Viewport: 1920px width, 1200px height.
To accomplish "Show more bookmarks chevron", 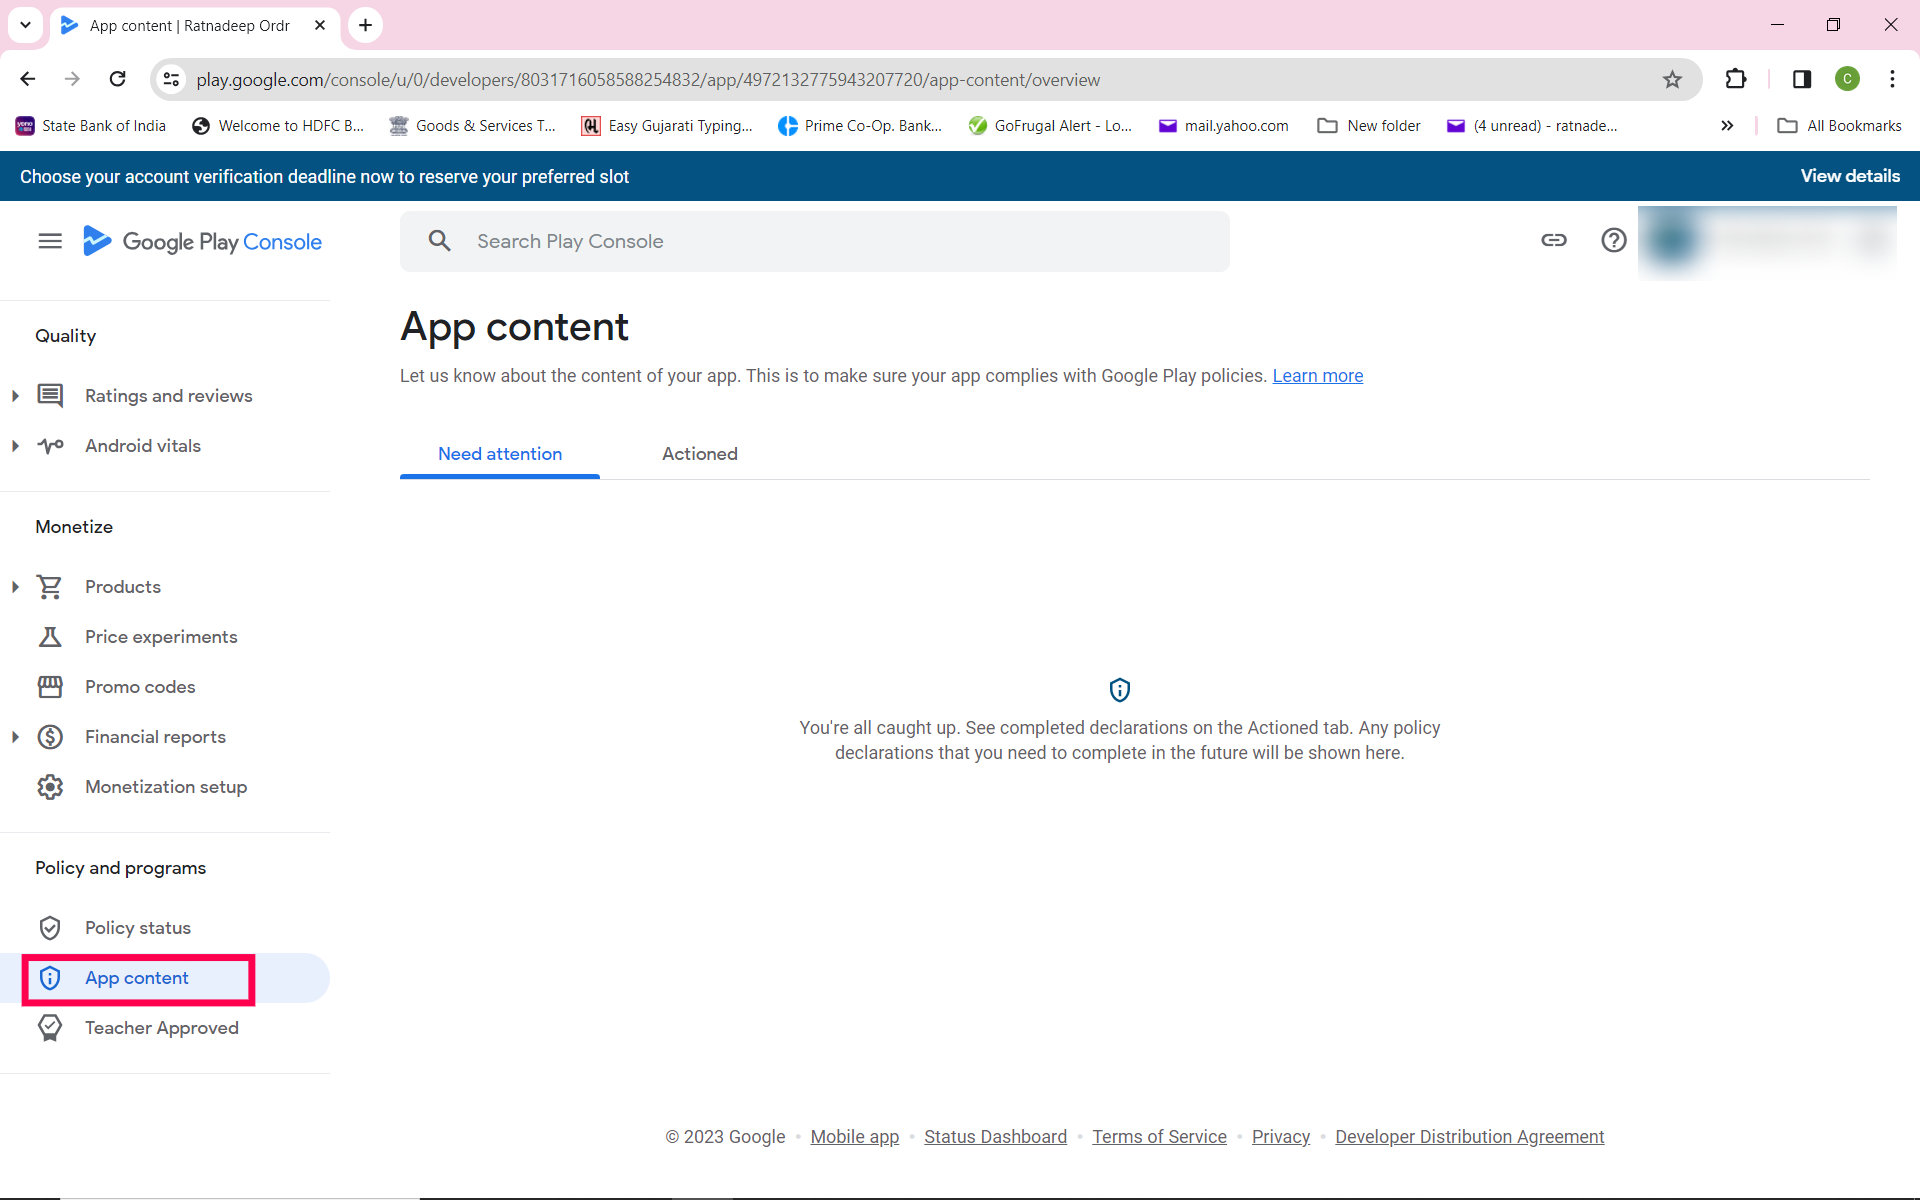I will tap(1727, 126).
